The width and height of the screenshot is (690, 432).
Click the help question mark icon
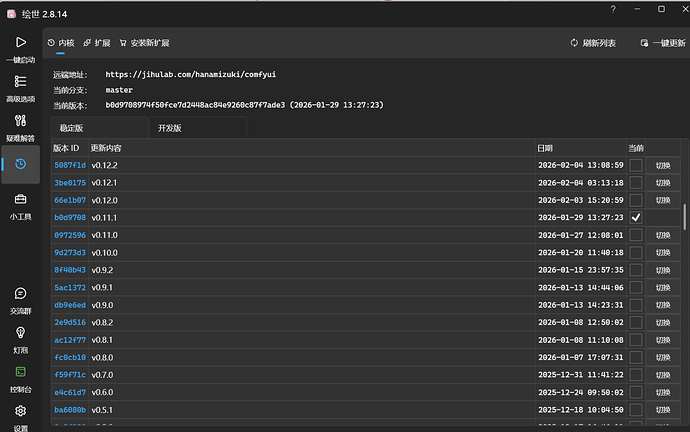click(613, 9)
